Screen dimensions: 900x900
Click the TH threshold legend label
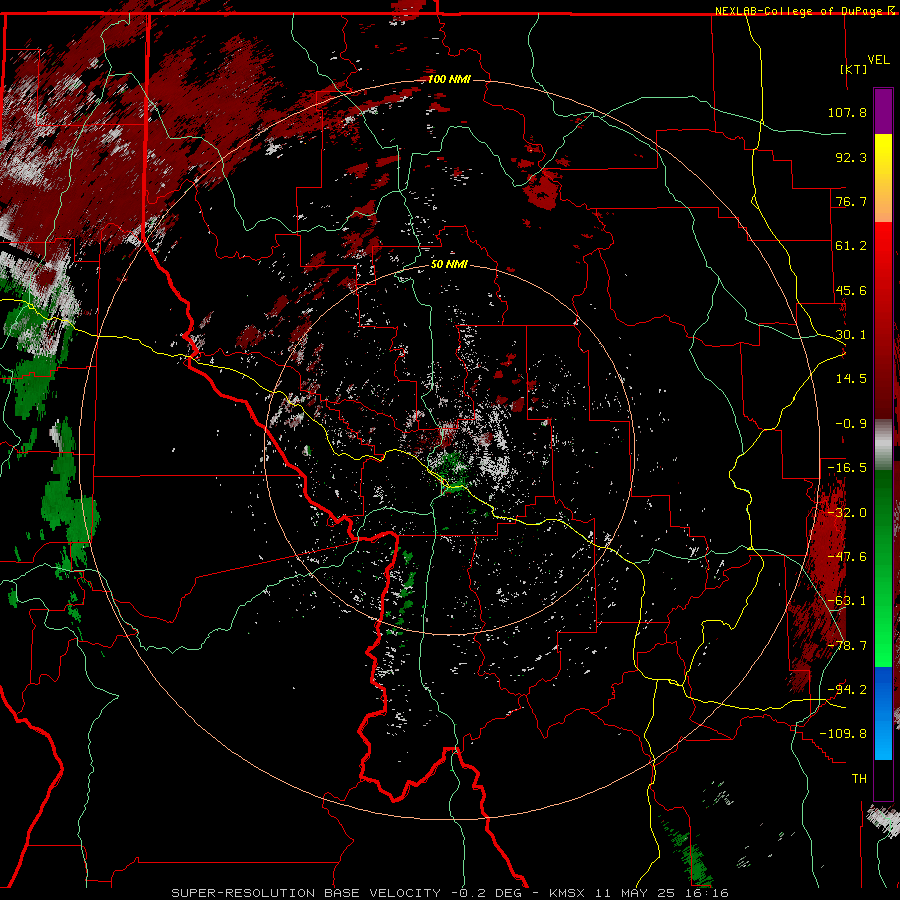pyautogui.click(x=859, y=779)
